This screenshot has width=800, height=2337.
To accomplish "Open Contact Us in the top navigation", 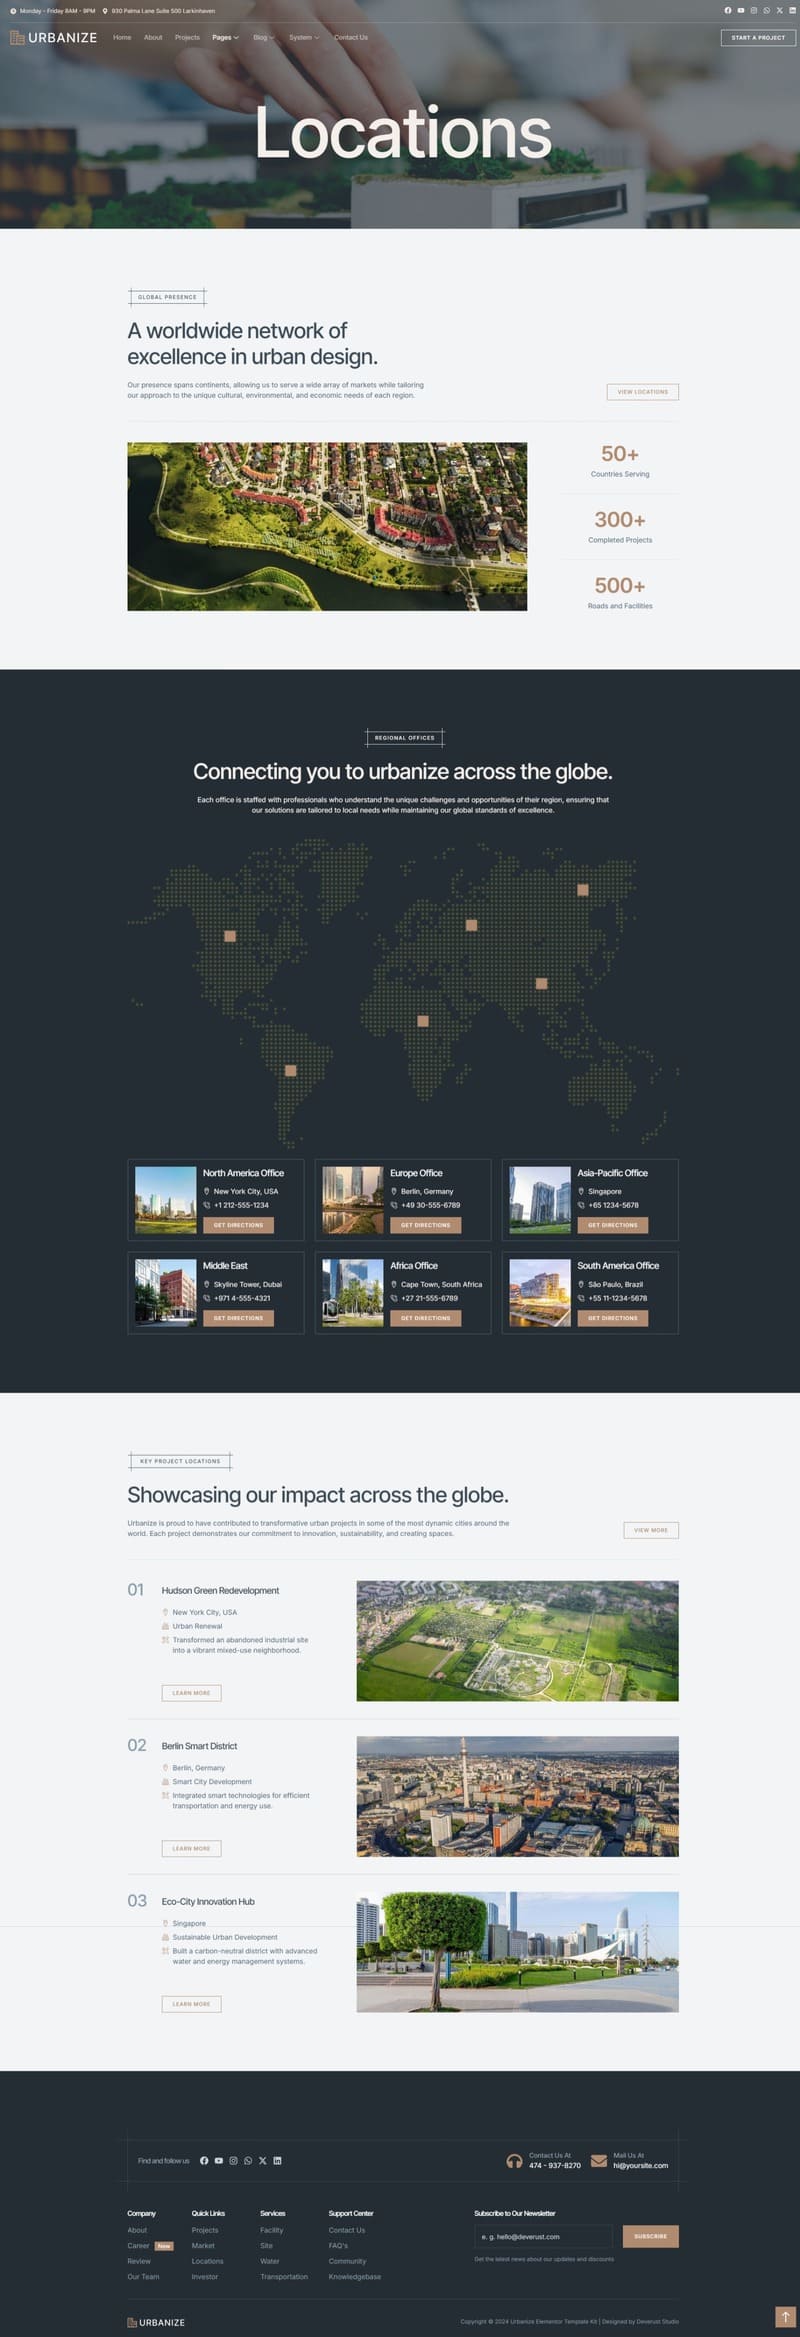I will pyautogui.click(x=351, y=38).
